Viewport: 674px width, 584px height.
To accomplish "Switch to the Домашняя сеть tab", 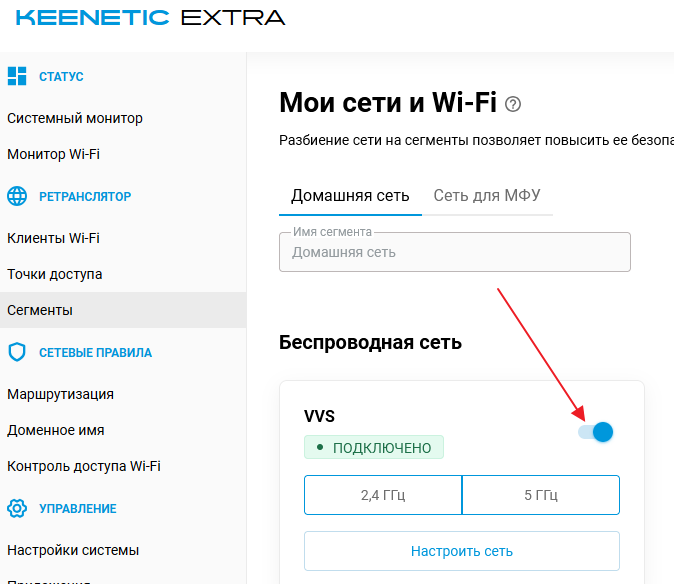I will [350, 196].
